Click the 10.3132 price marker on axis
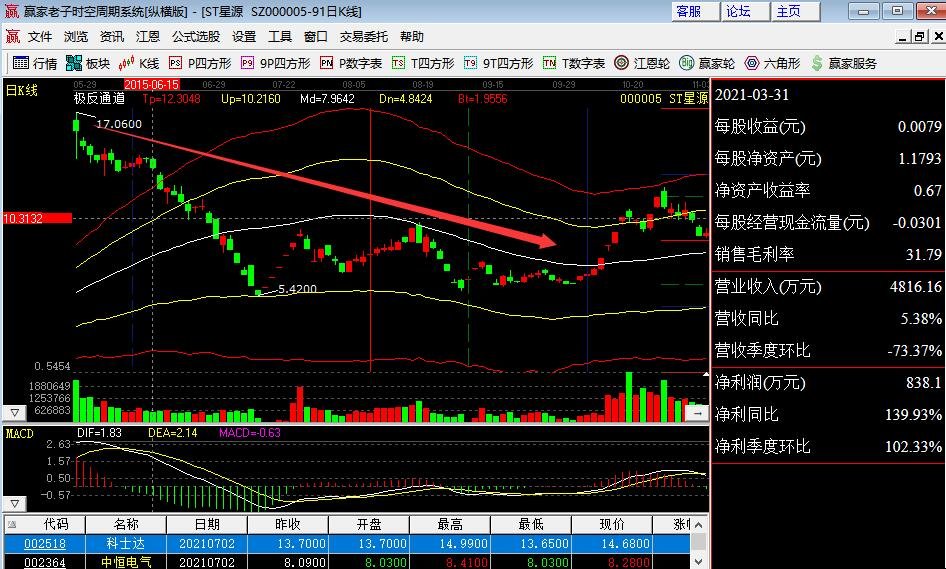This screenshot has width=946, height=569. click(37, 218)
